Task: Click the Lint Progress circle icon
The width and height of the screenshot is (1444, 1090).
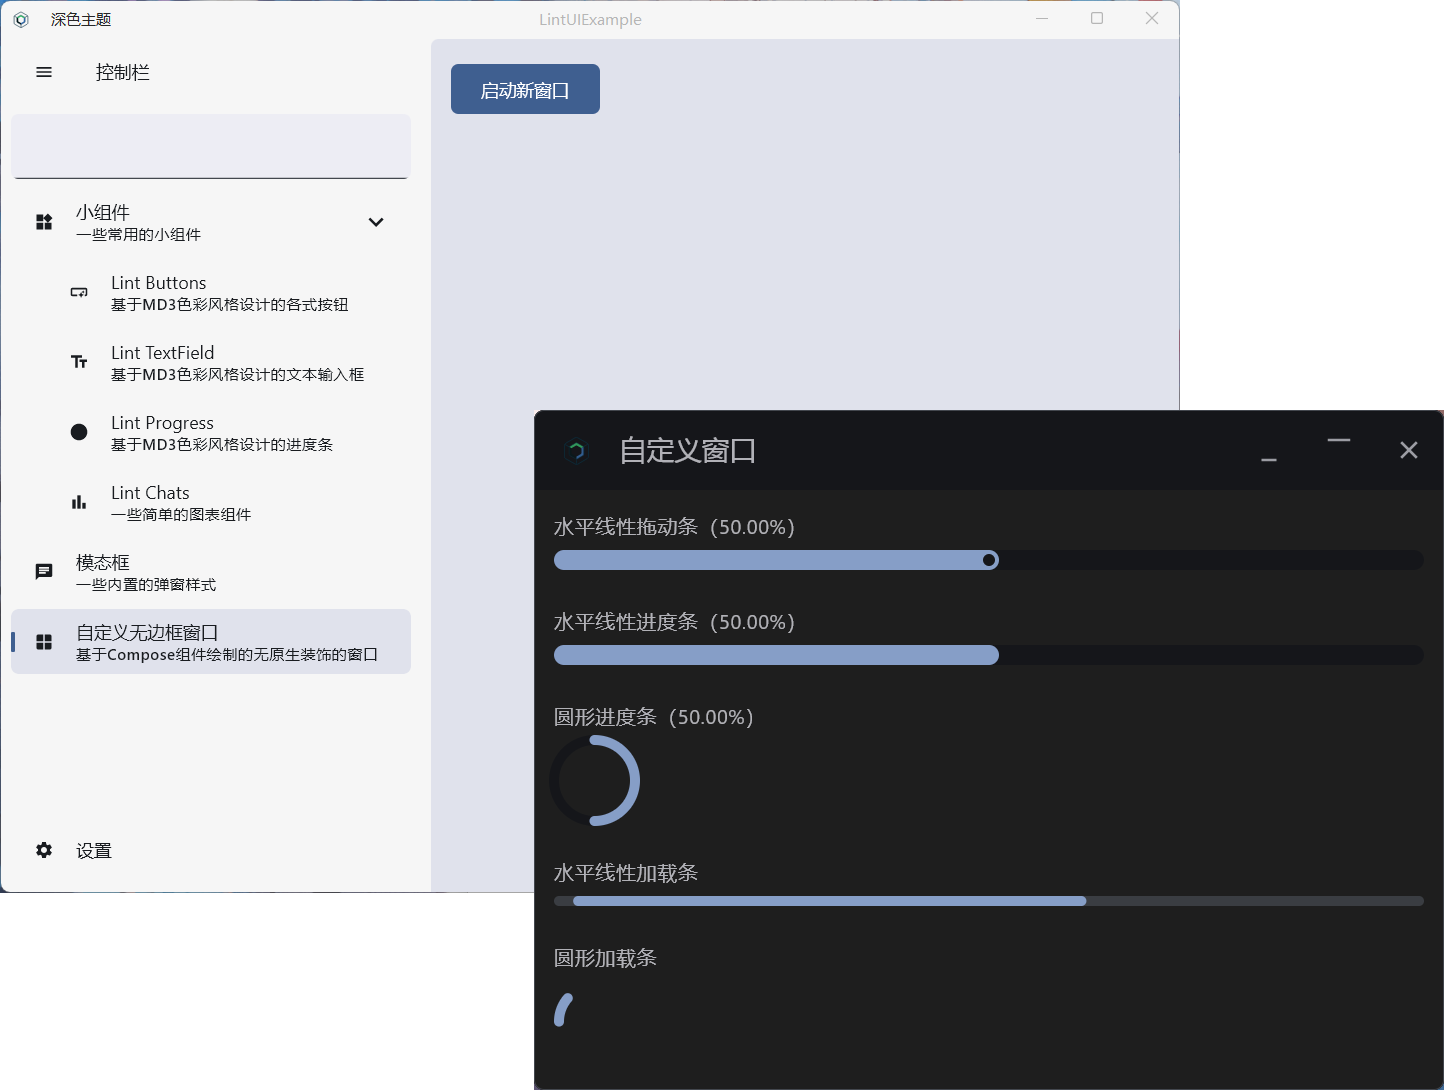Action: [x=79, y=432]
